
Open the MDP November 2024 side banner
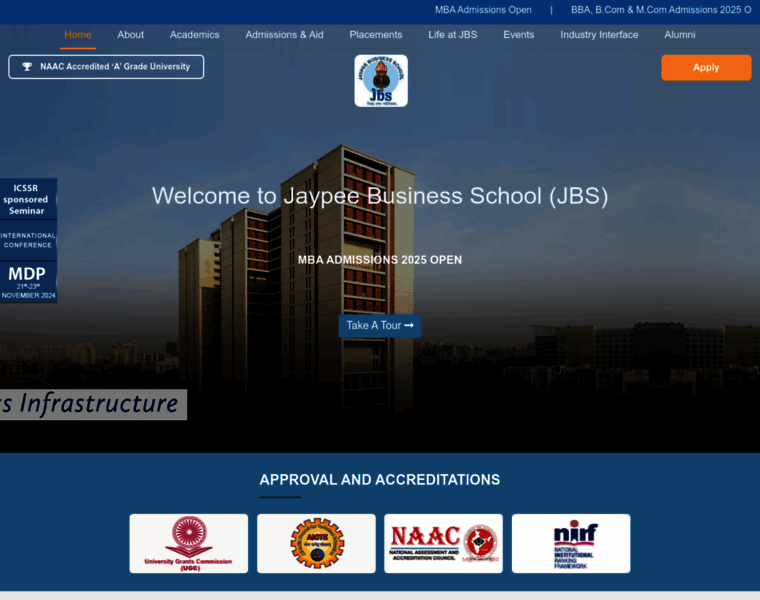(28, 282)
